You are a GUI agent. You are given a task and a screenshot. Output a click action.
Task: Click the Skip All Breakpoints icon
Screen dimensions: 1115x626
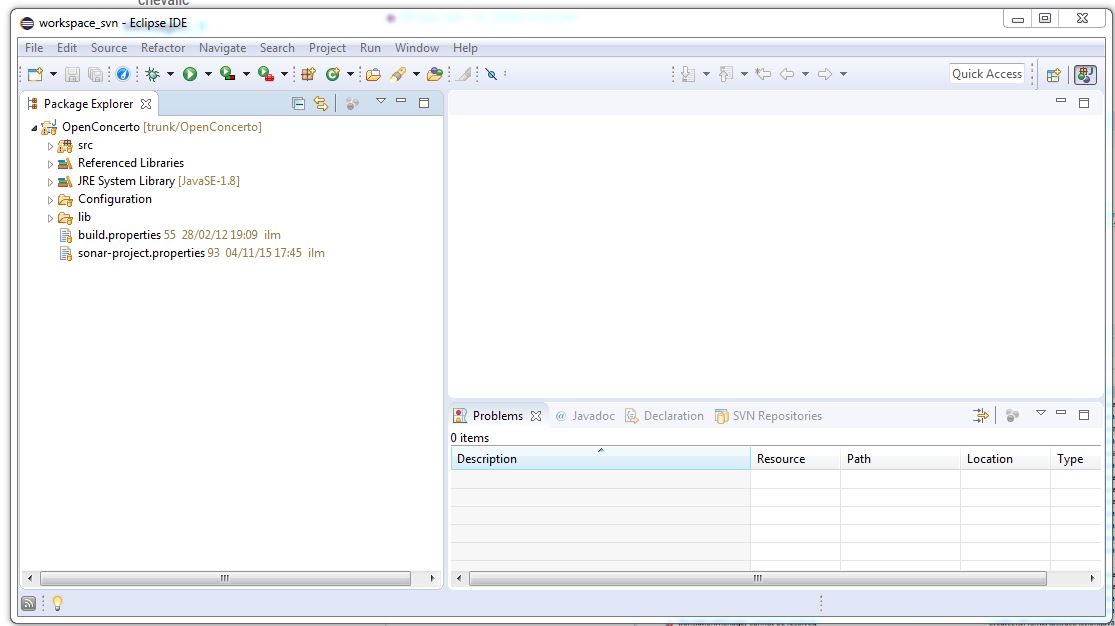(491, 74)
